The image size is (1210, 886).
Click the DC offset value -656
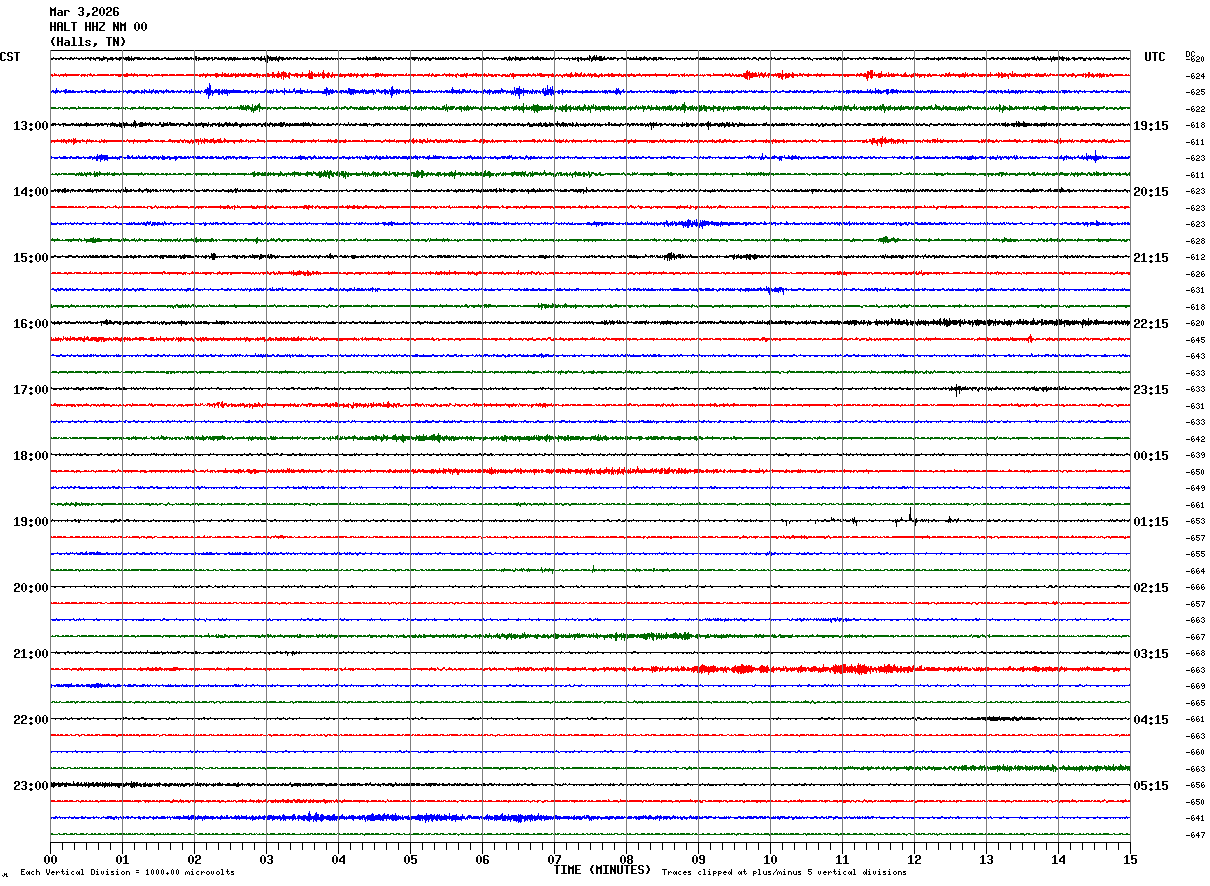(x=1195, y=785)
